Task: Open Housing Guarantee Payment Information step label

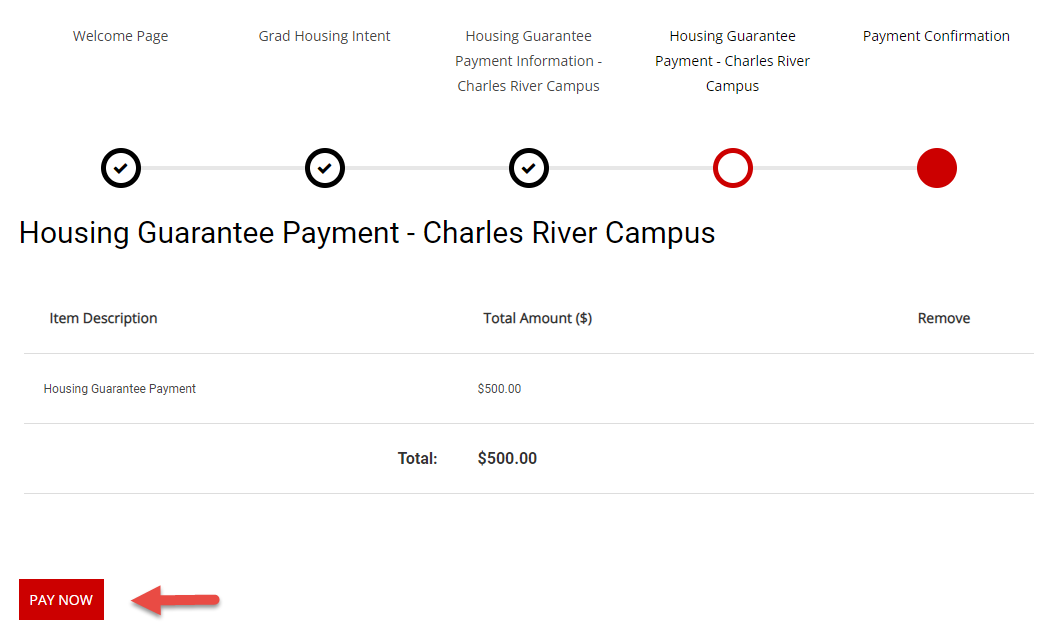Action: click(529, 61)
